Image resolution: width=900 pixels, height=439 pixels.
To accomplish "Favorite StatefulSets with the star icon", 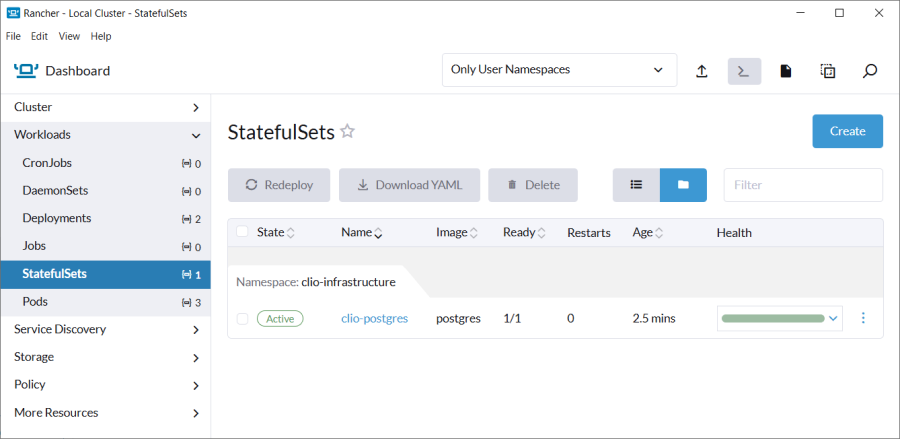I will pyautogui.click(x=348, y=131).
